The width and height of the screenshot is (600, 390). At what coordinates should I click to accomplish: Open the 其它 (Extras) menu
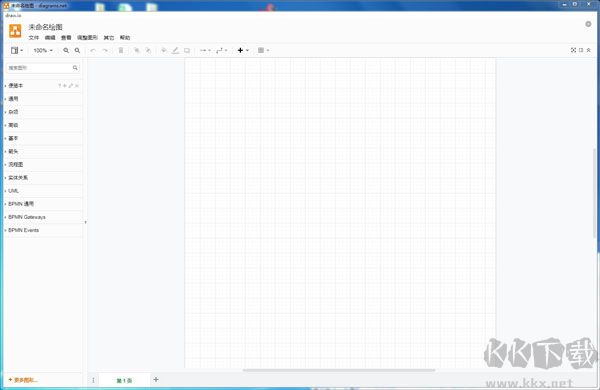tap(109, 38)
